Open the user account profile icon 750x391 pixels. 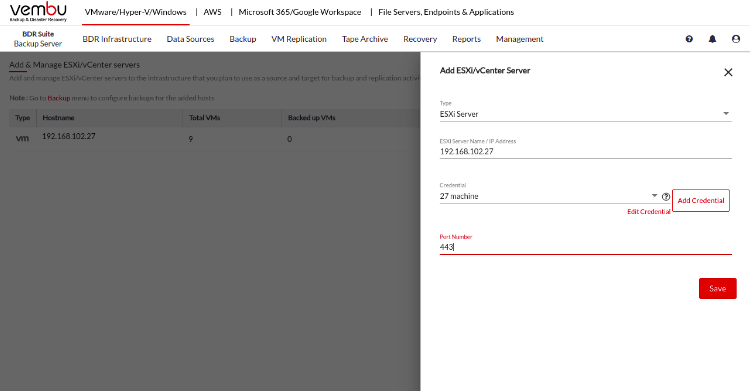click(x=736, y=39)
